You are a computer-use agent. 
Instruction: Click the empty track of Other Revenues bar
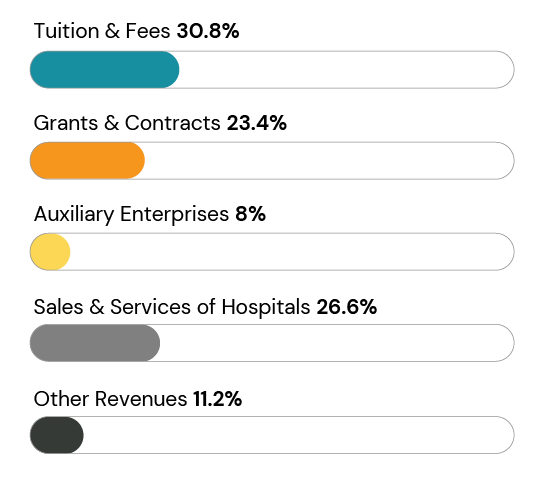[x=299, y=435]
